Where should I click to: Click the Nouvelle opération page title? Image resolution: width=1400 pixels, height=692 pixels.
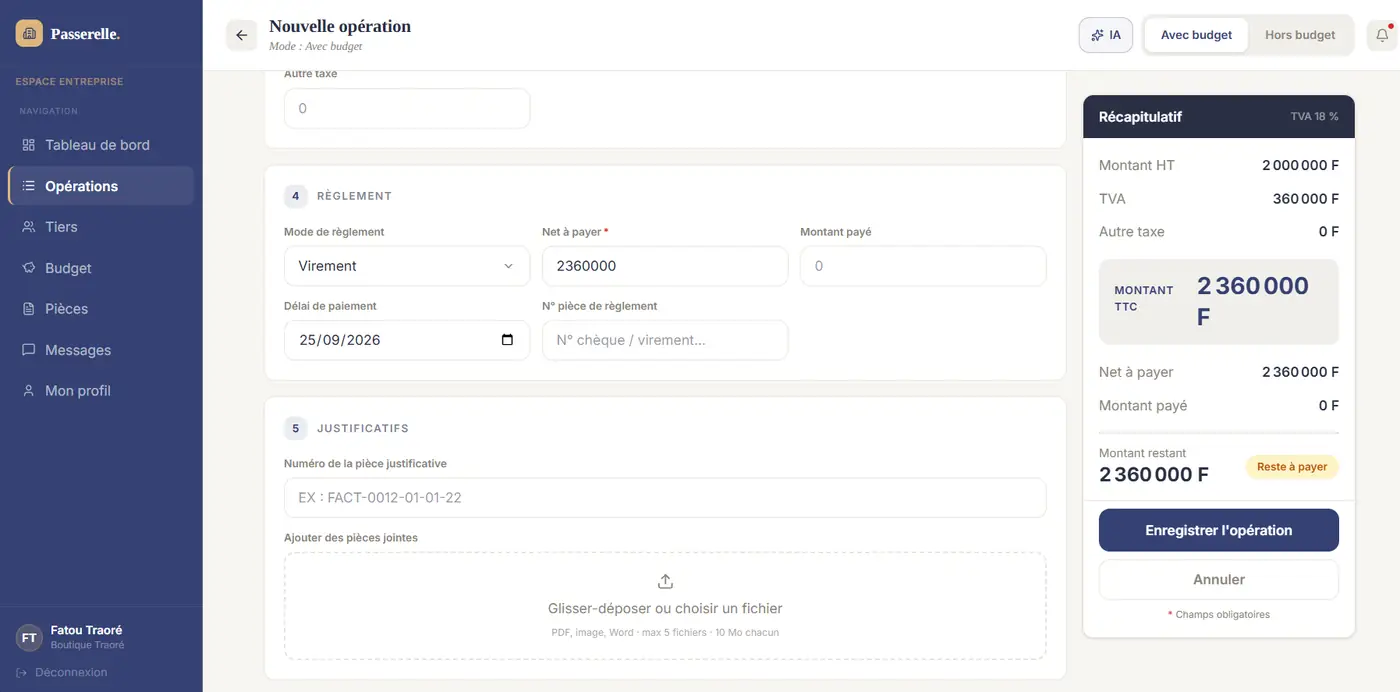[x=340, y=26]
